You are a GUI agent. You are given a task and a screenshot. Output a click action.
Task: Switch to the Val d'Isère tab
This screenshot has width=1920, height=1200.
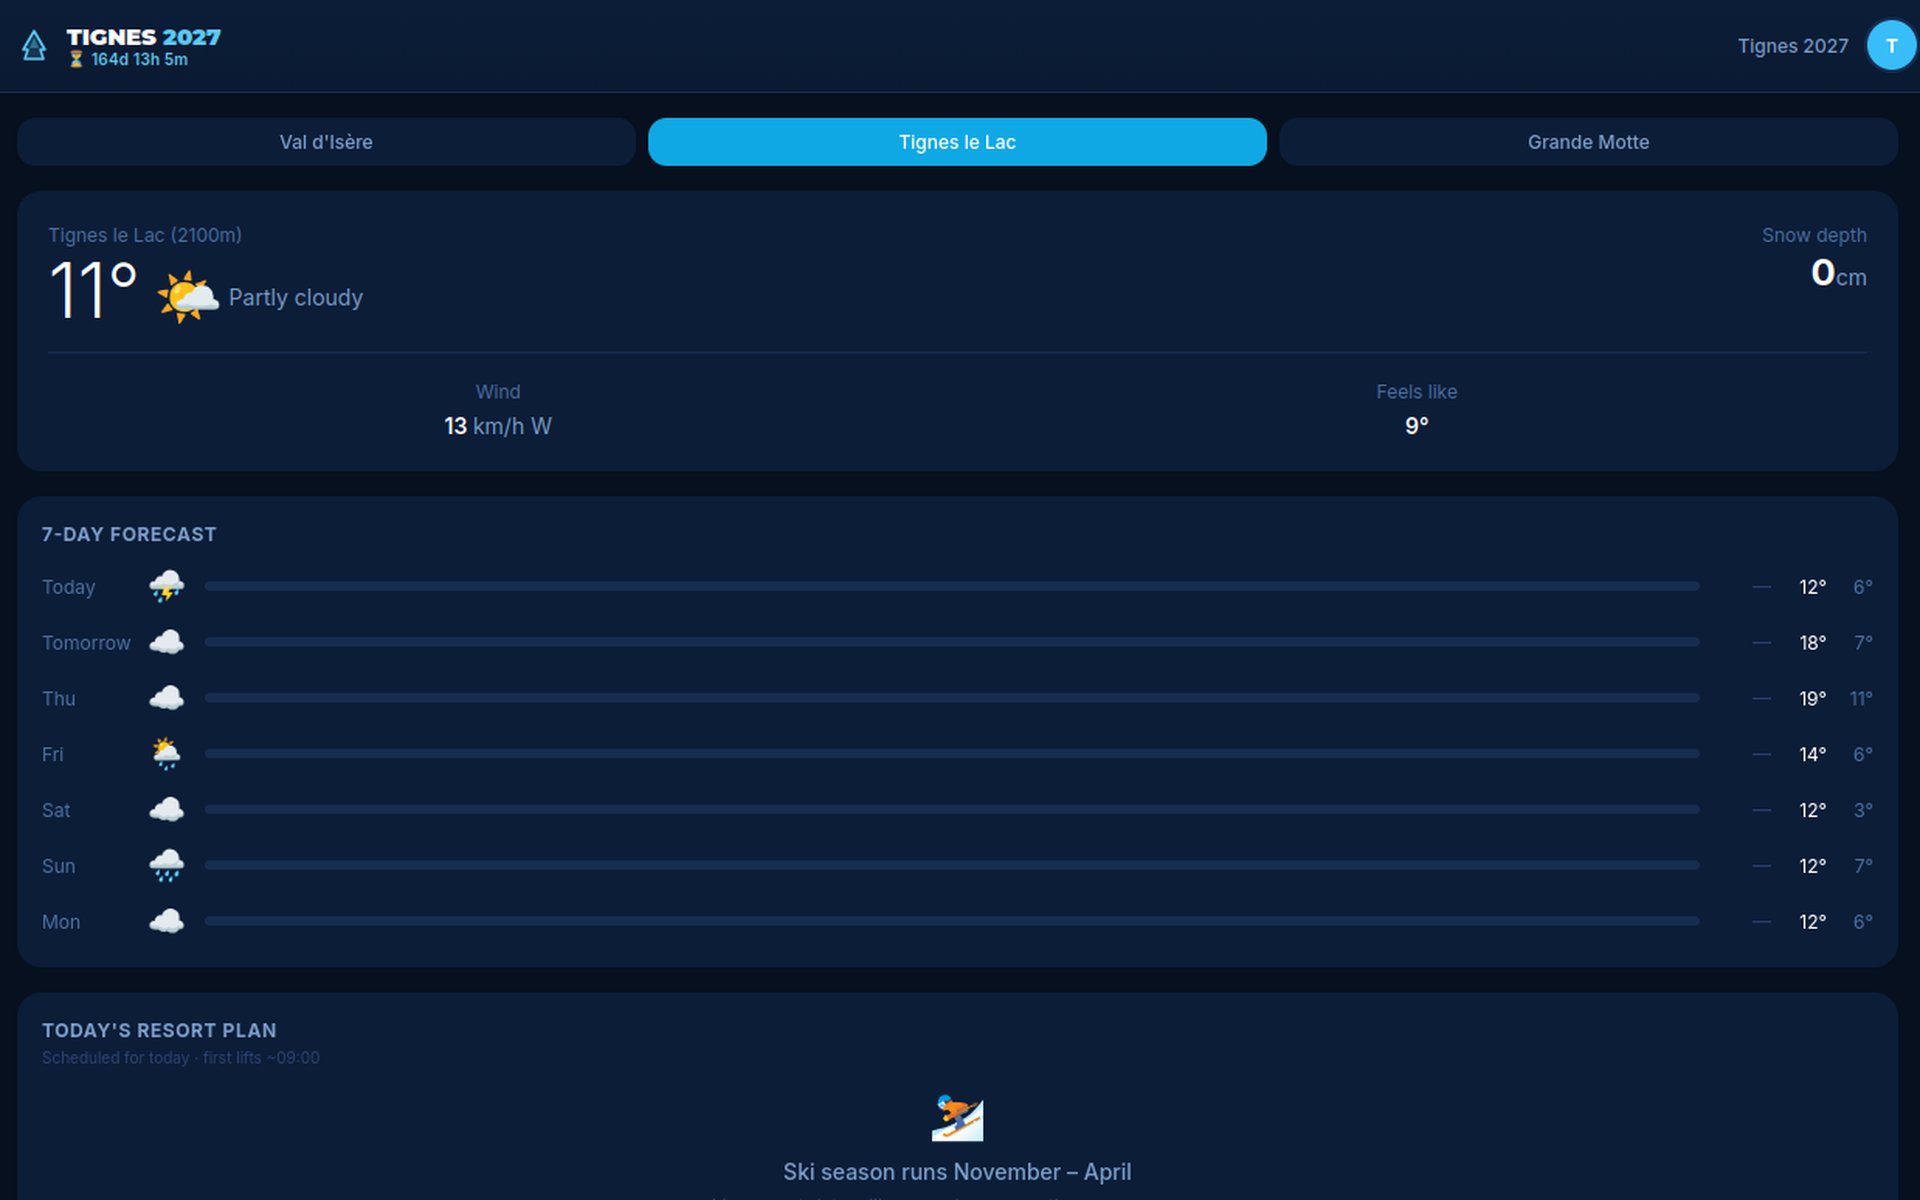[326, 142]
